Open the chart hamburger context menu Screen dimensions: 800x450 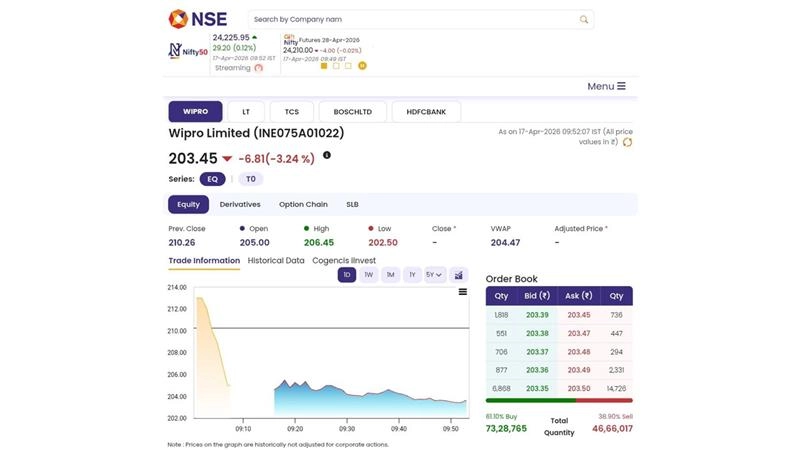tap(462, 292)
